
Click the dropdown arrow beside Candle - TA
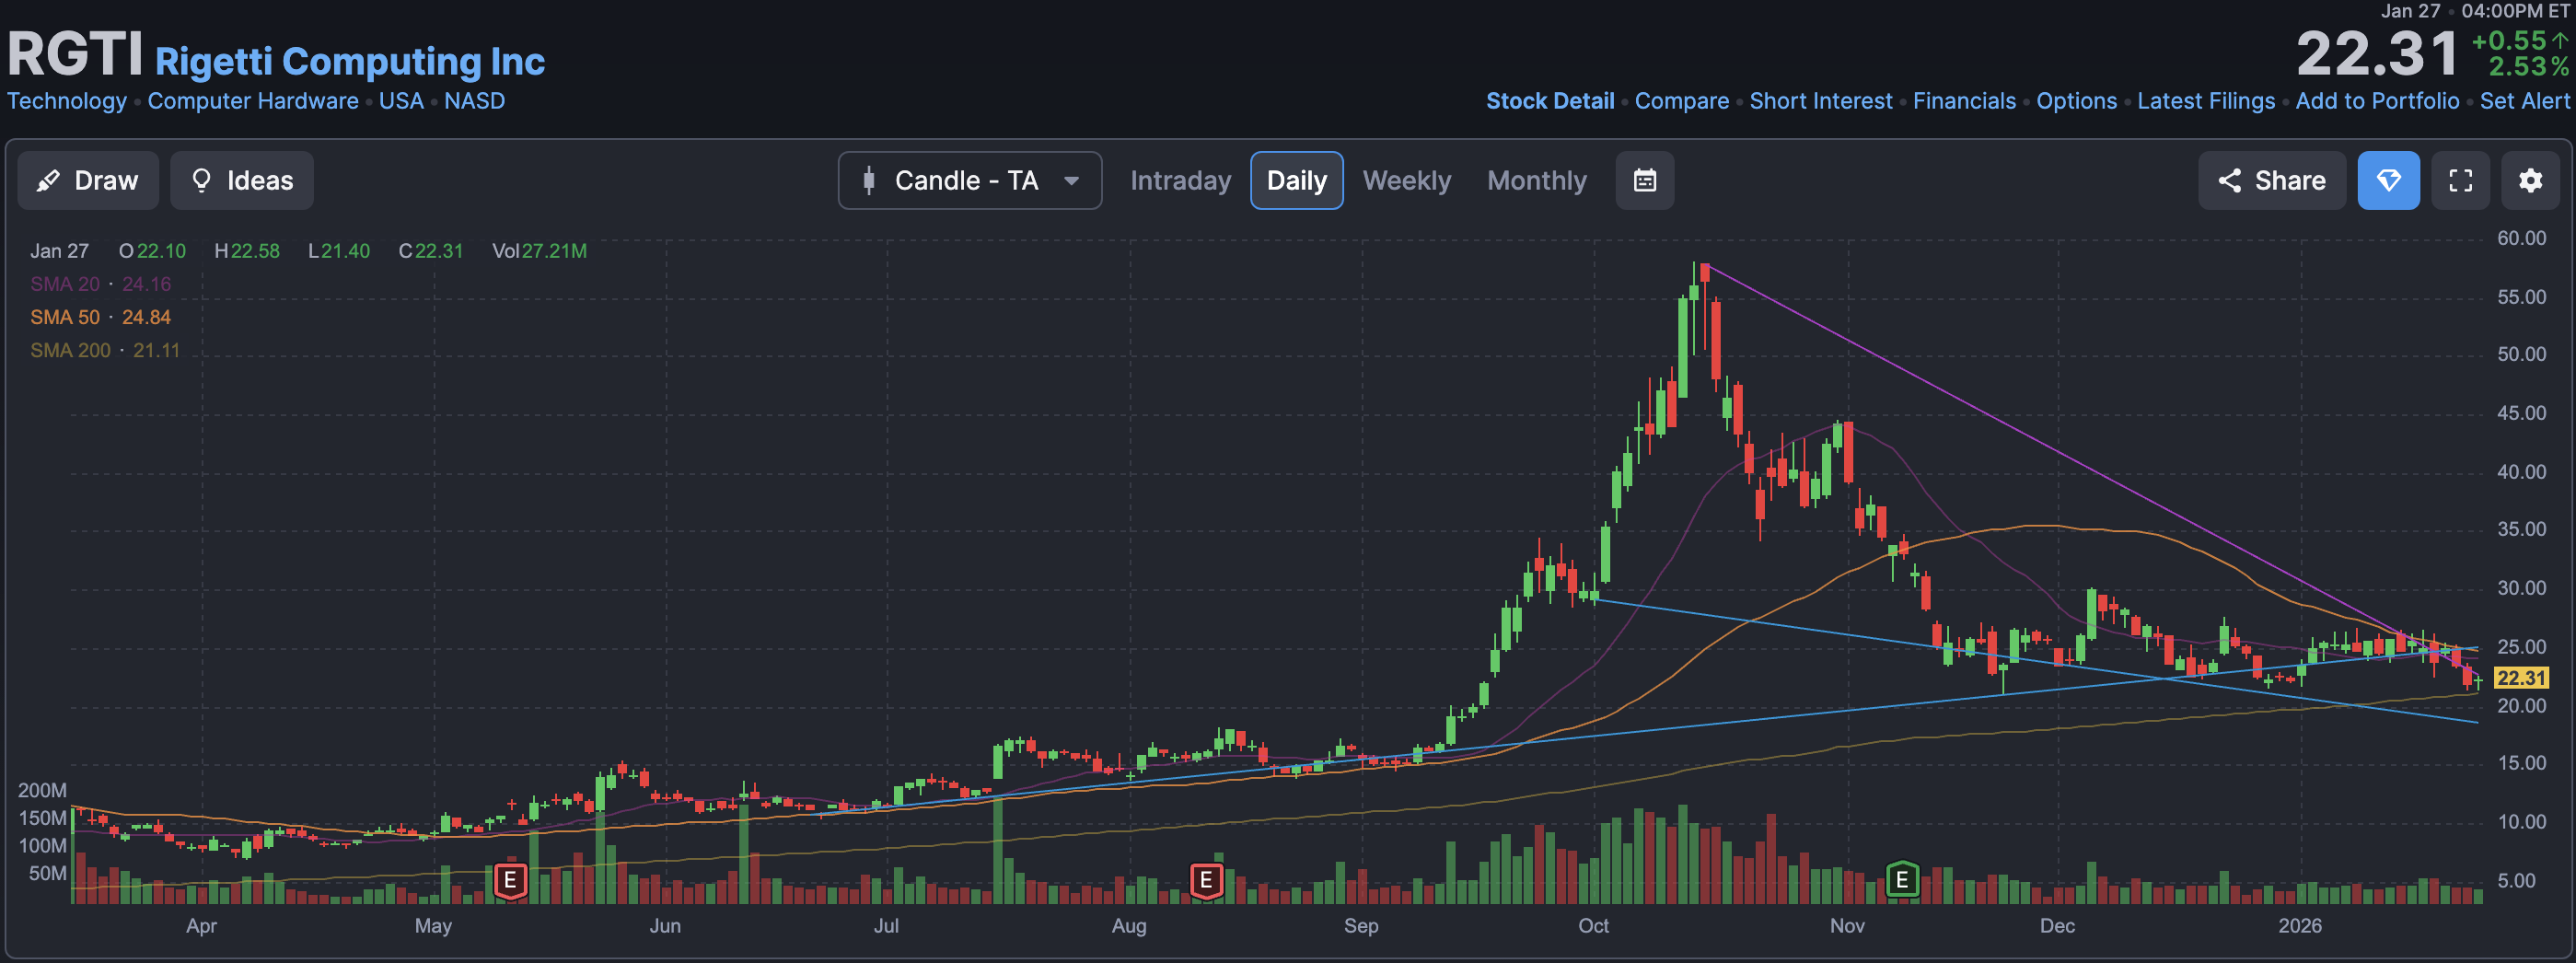click(1071, 182)
